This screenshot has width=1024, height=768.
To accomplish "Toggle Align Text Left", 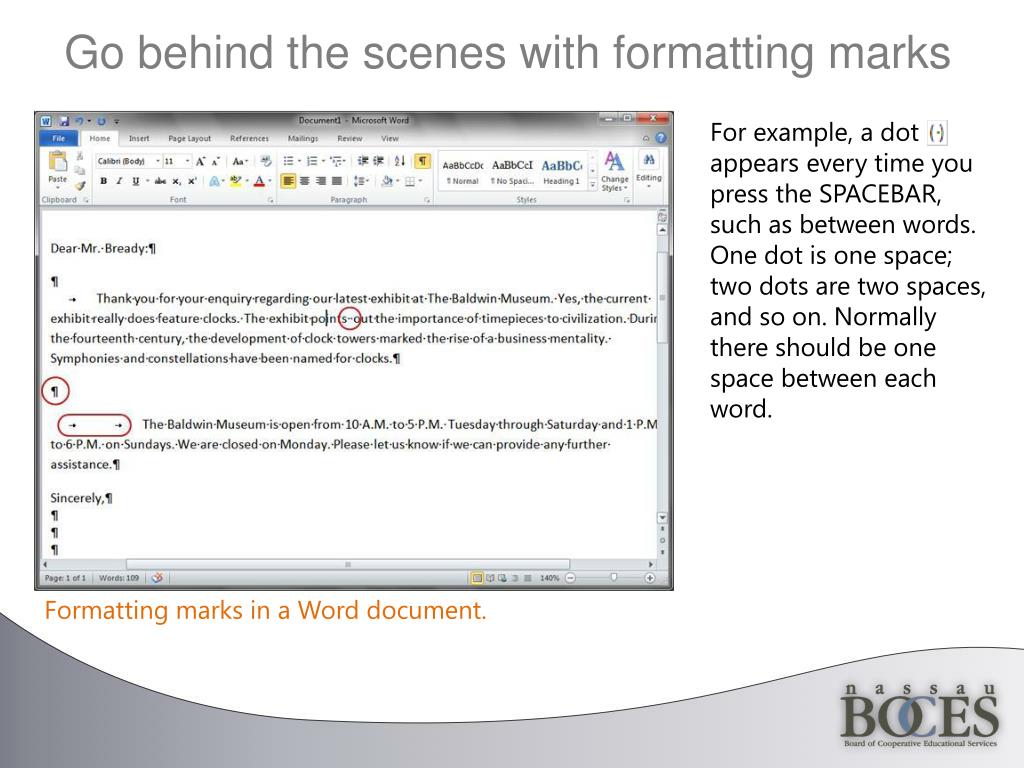I will (x=289, y=181).
